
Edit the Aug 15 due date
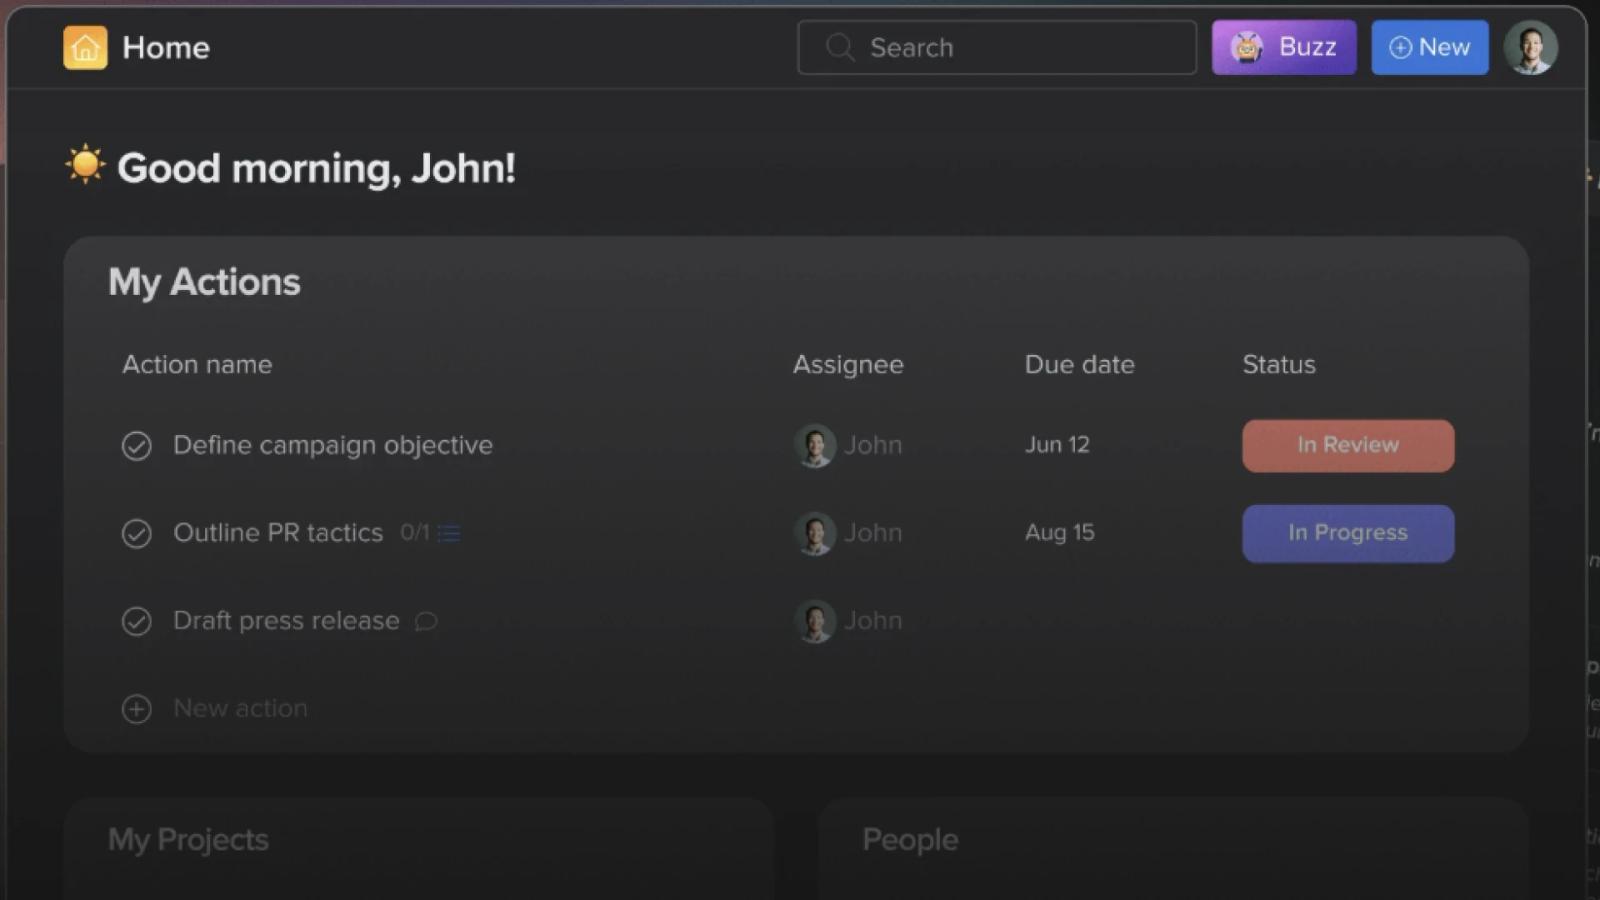pyautogui.click(x=1059, y=533)
